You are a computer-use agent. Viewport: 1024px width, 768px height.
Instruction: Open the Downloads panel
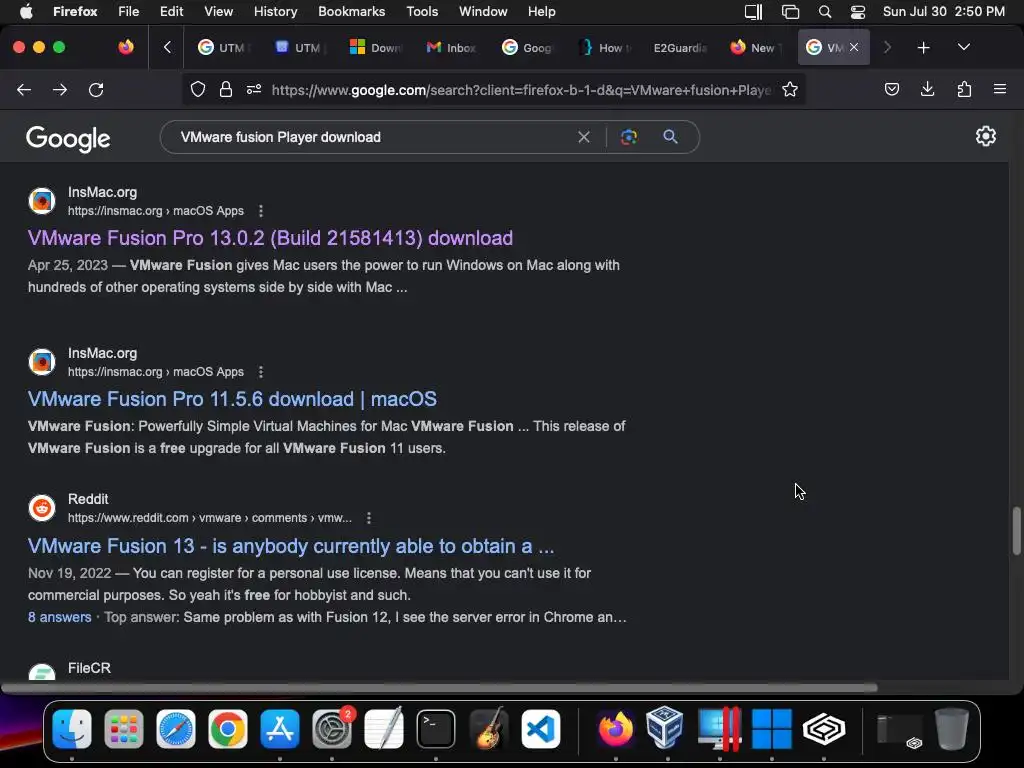coord(927,89)
